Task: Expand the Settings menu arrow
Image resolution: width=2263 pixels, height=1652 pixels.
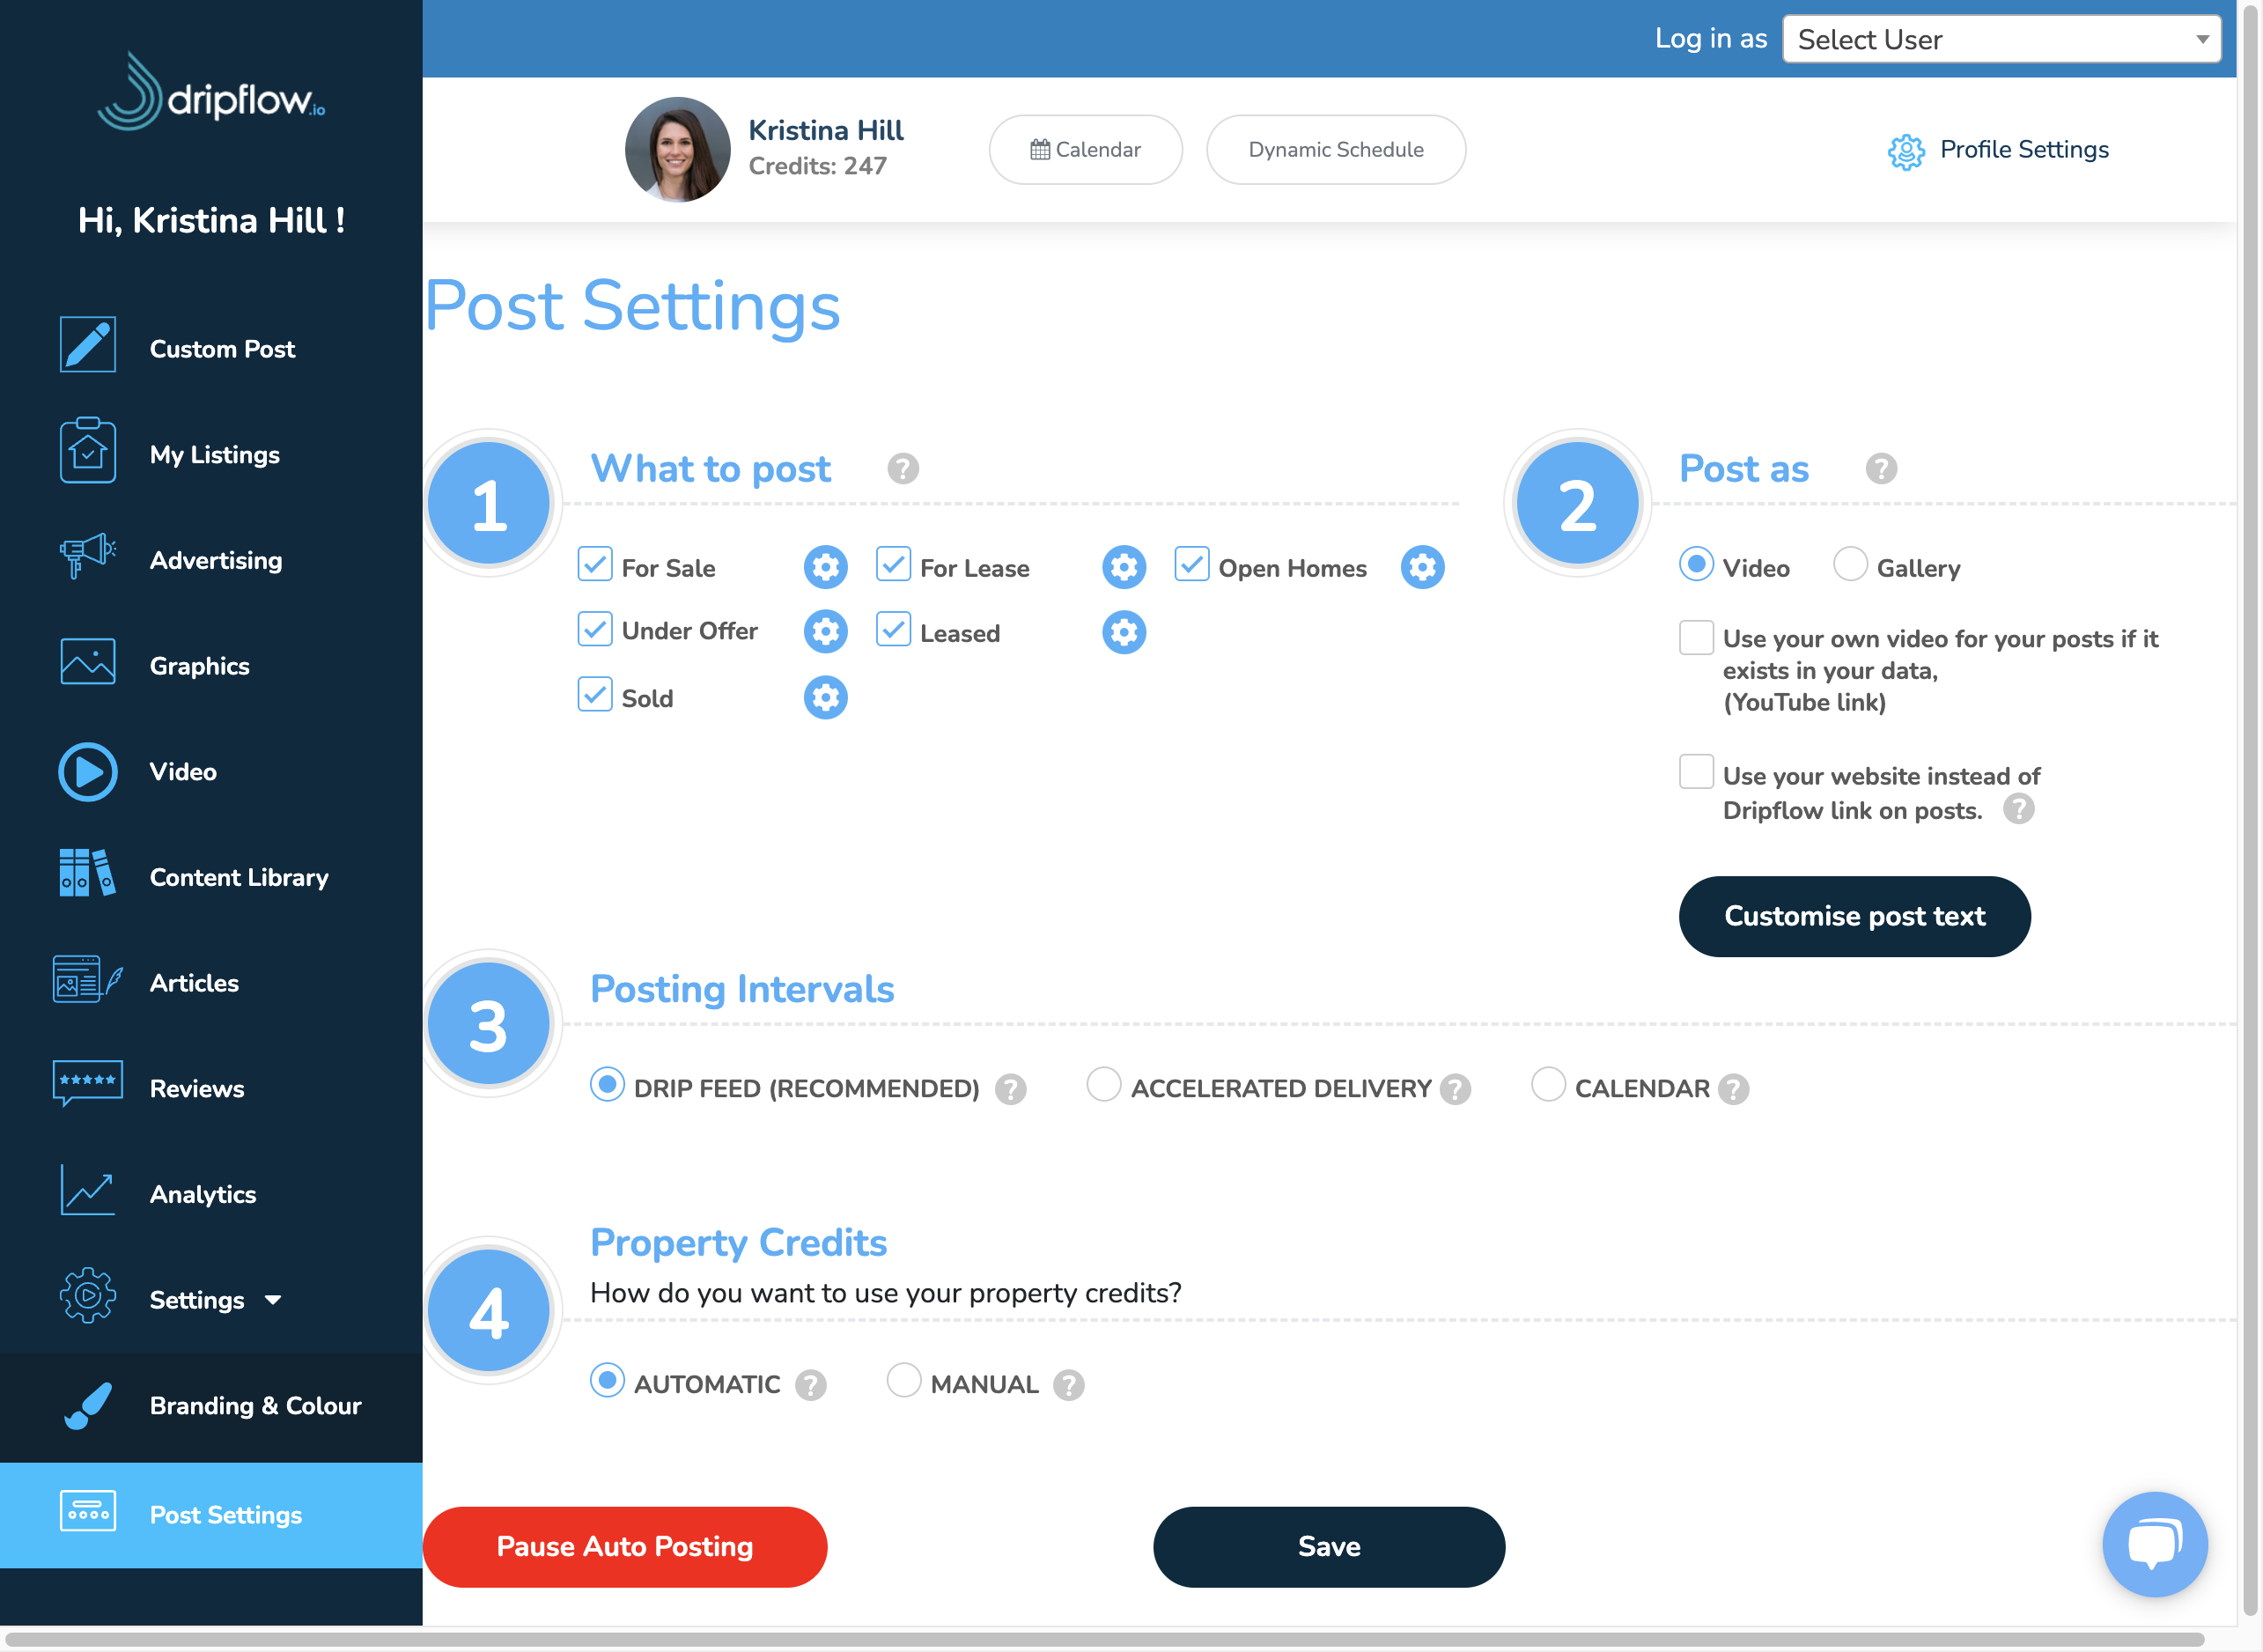Action: tap(273, 1300)
